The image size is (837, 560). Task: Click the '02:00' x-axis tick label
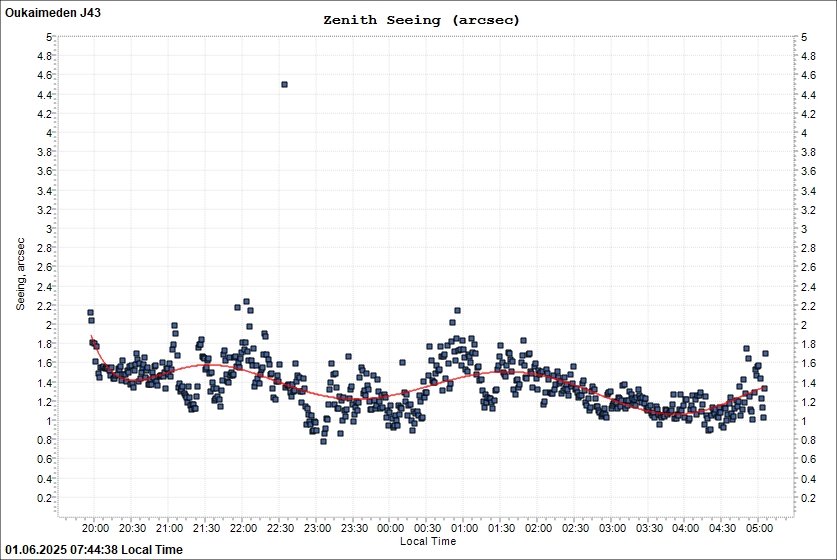click(x=538, y=528)
